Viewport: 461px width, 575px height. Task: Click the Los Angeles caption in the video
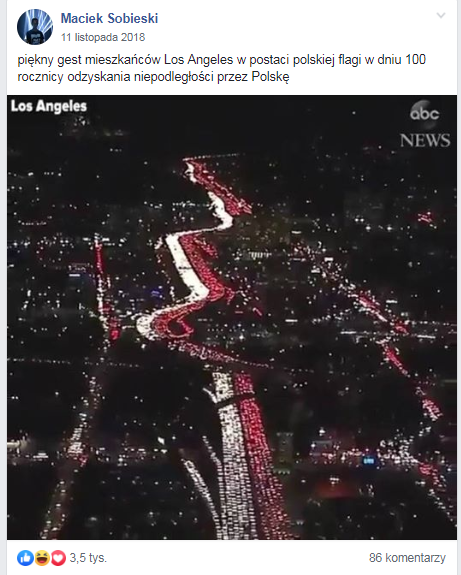pos(49,106)
